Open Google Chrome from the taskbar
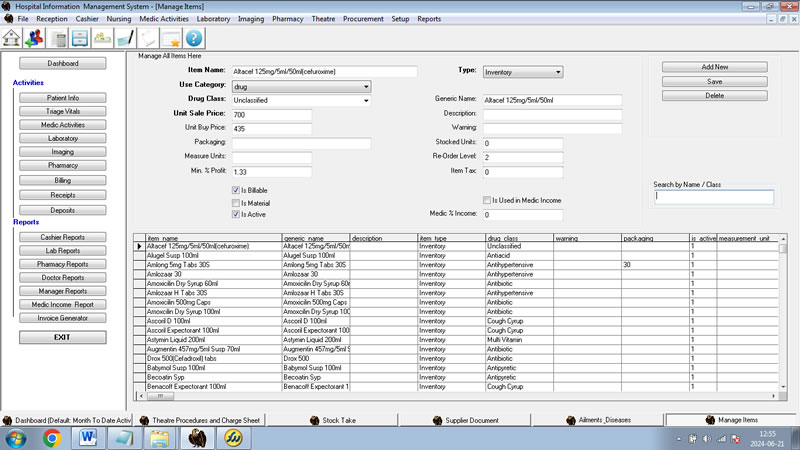 pos(52,437)
